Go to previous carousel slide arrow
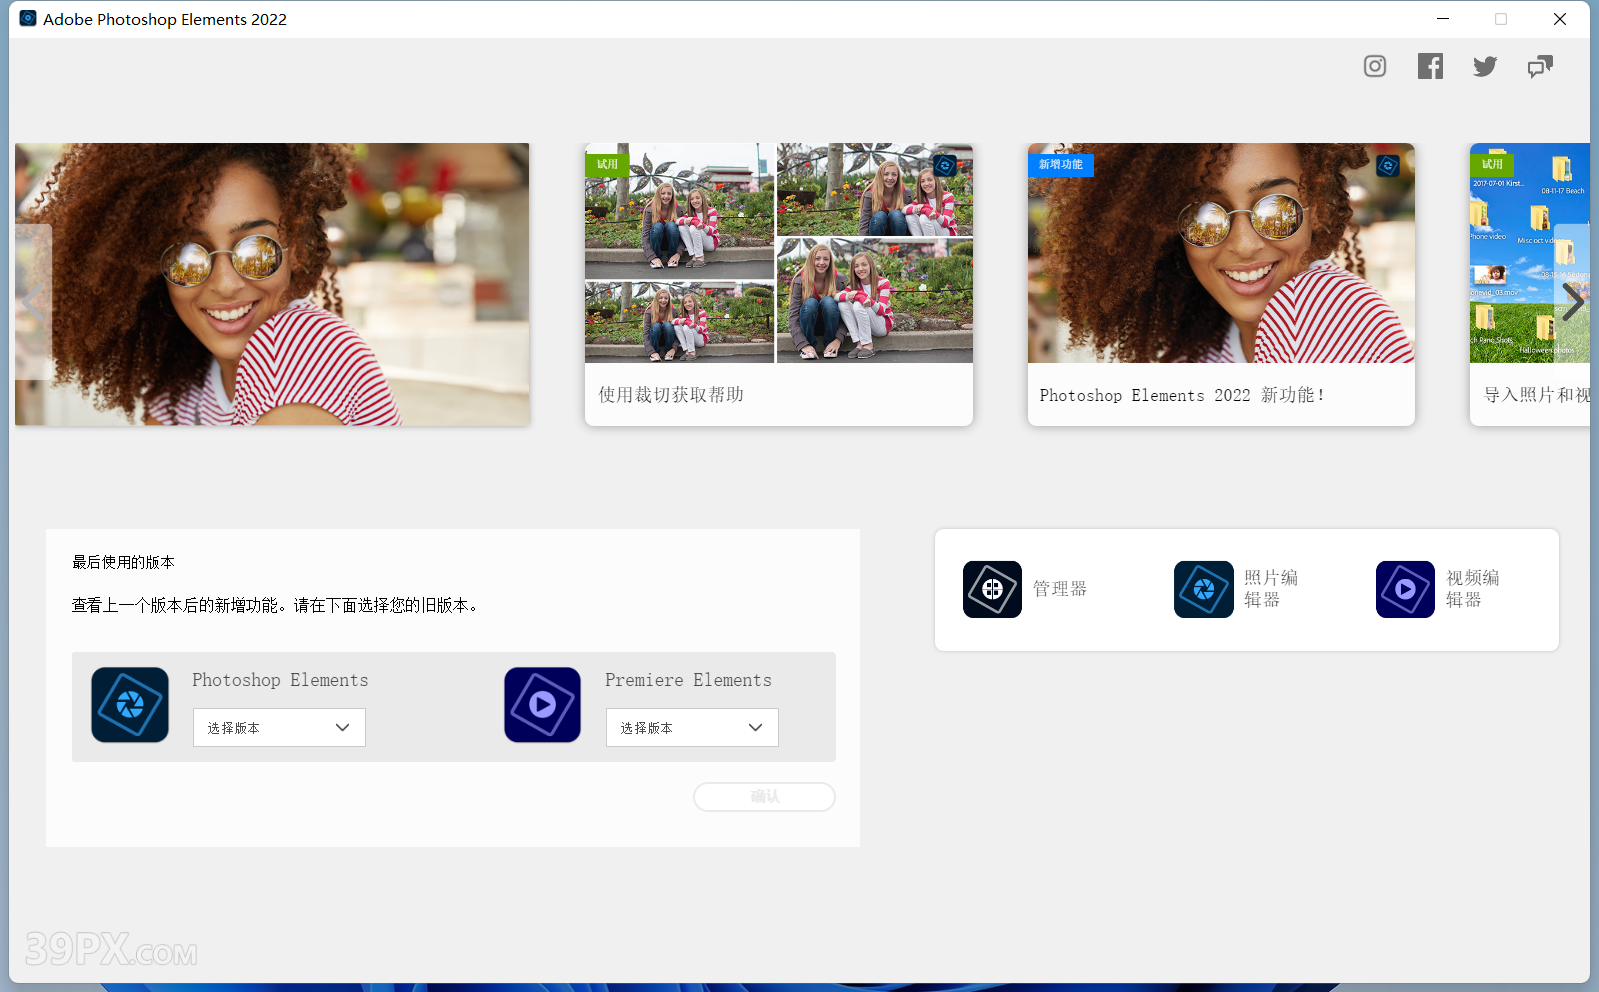This screenshot has width=1599, height=992. tap(33, 301)
